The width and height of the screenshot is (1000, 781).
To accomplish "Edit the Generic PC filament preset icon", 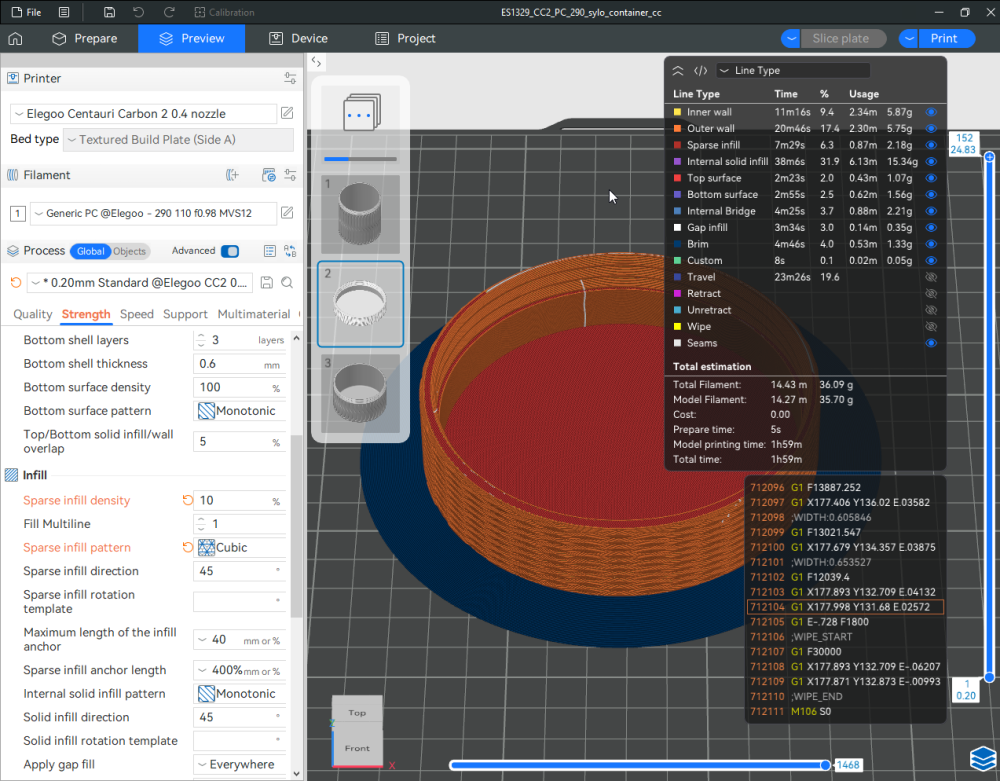I will pyautogui.click(x=287, y=213).
